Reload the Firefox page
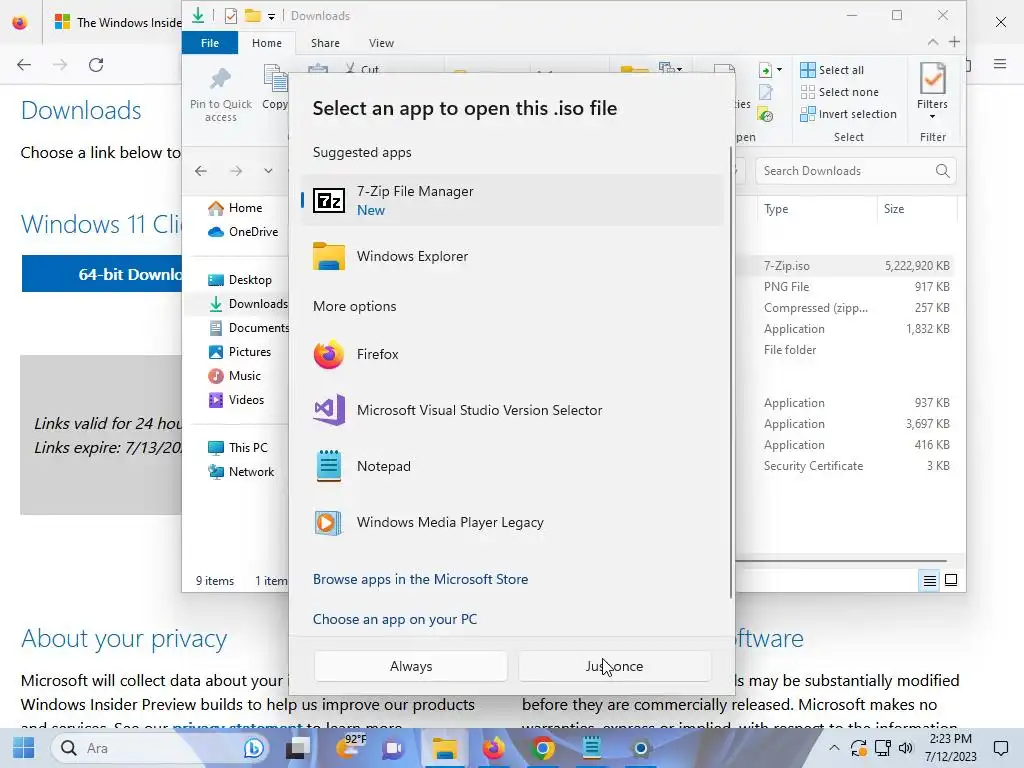 pyautogui.click(x=96, y=65)
